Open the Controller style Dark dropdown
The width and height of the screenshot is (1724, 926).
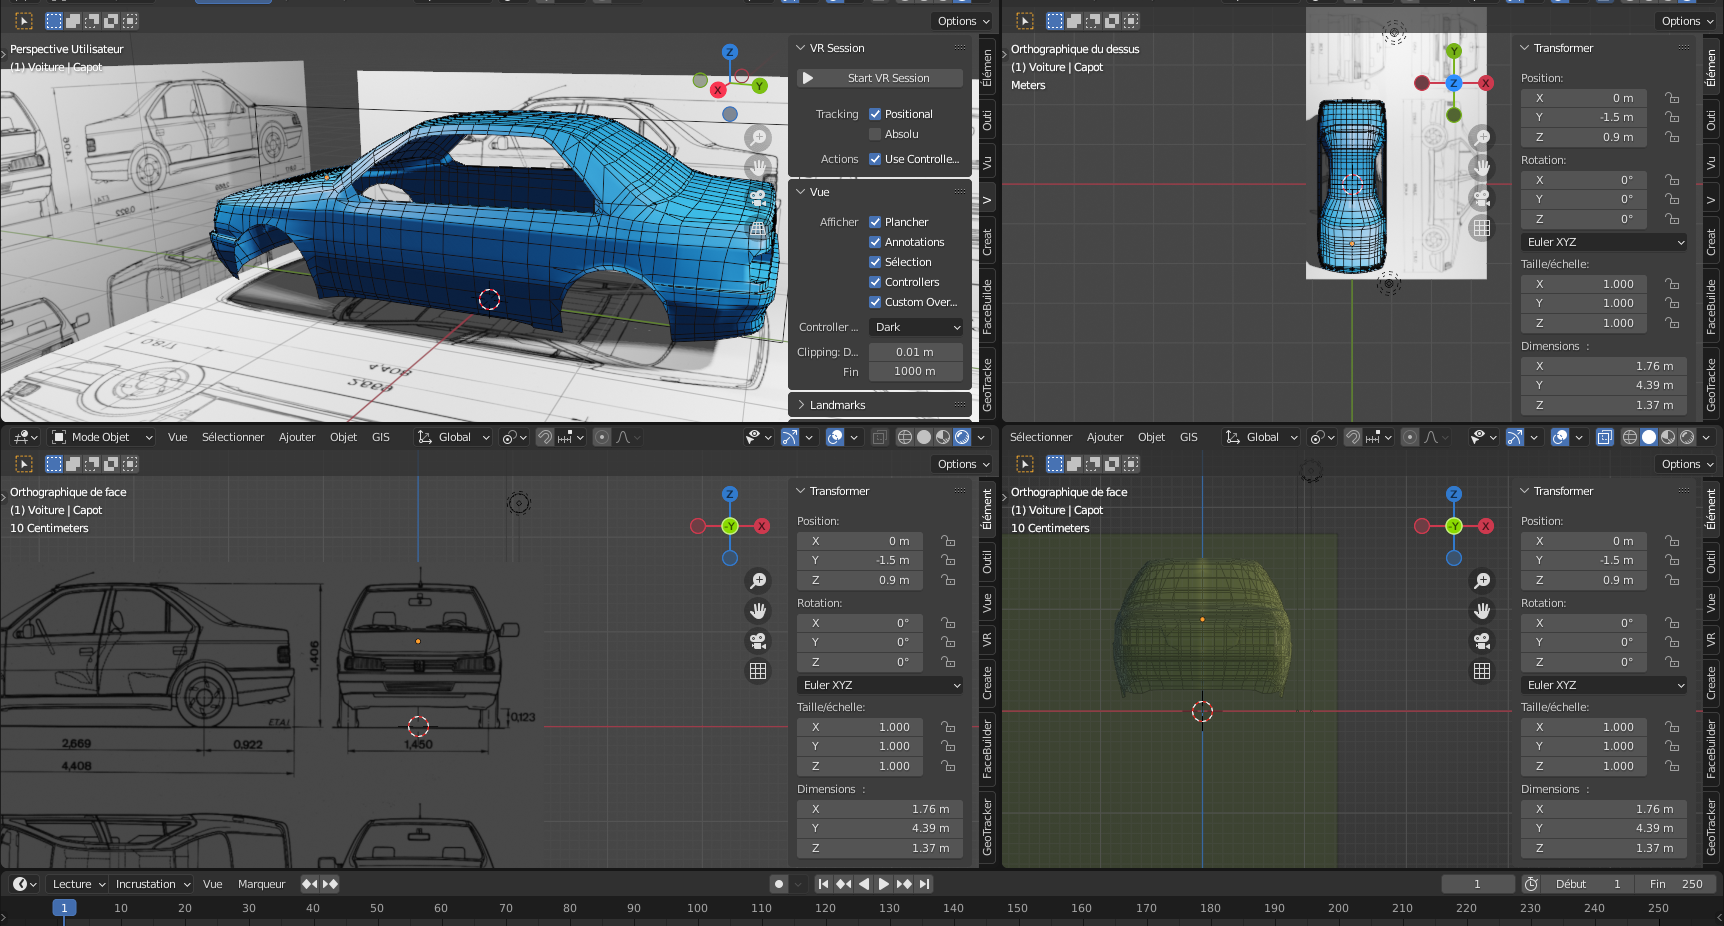tap(916, 327)
